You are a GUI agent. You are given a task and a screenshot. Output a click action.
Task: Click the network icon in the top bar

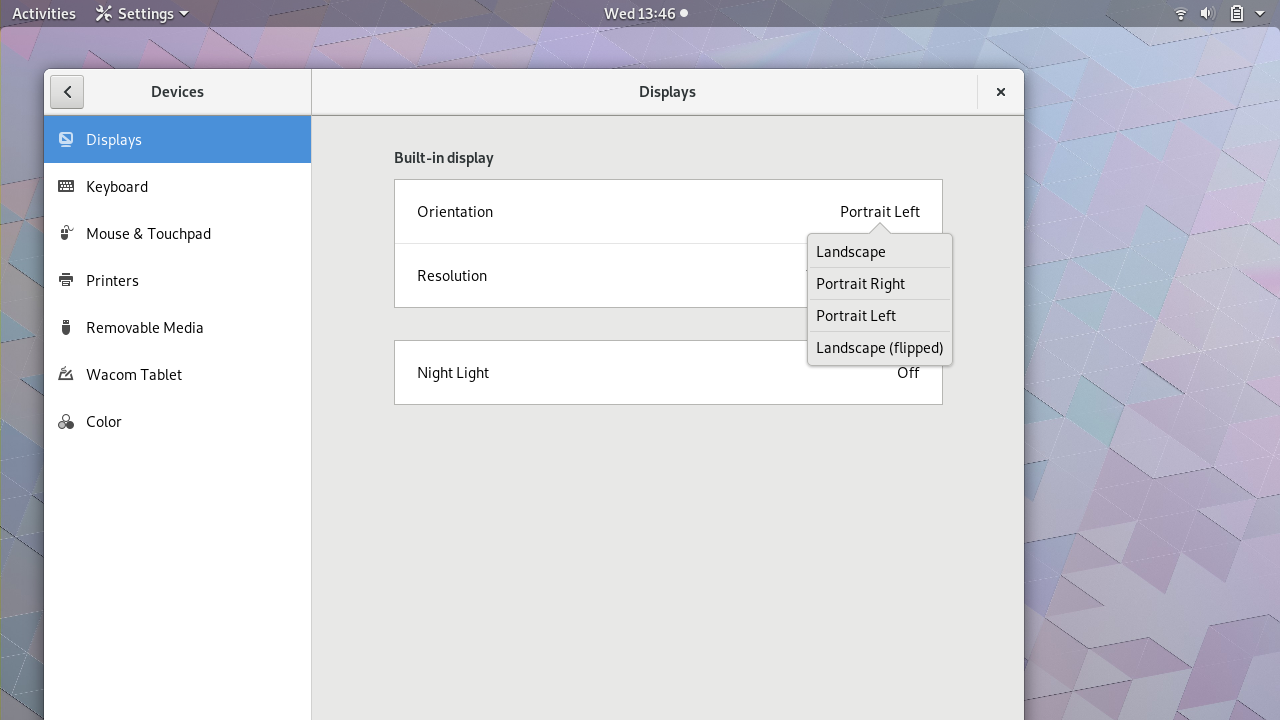1179,13
